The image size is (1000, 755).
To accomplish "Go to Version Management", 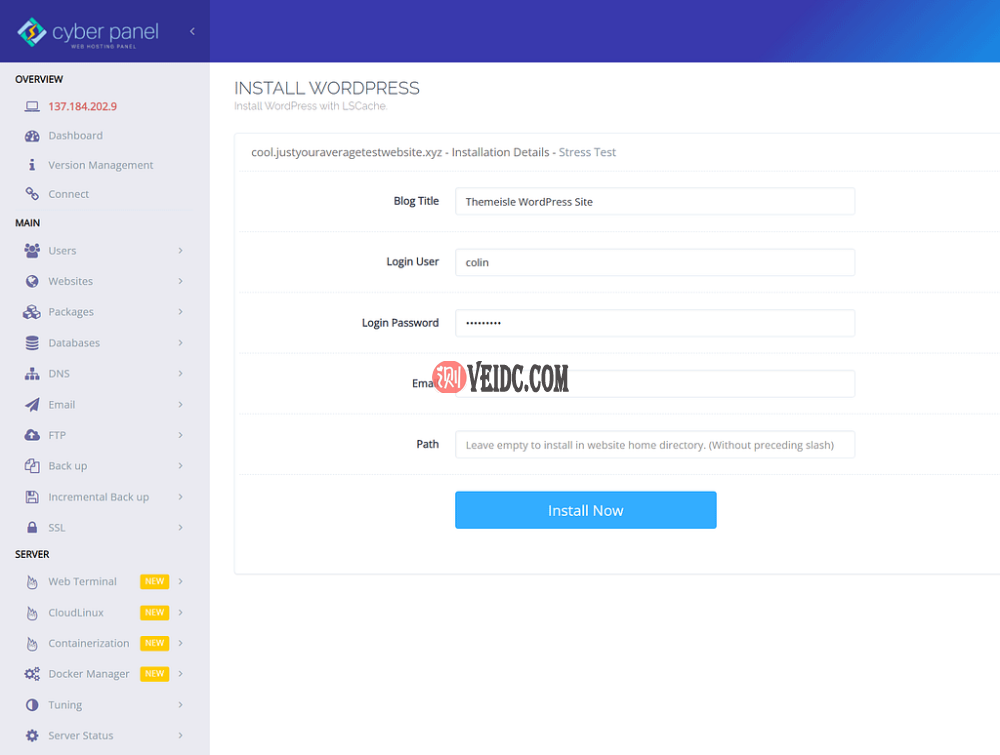I will pos(99,164).
